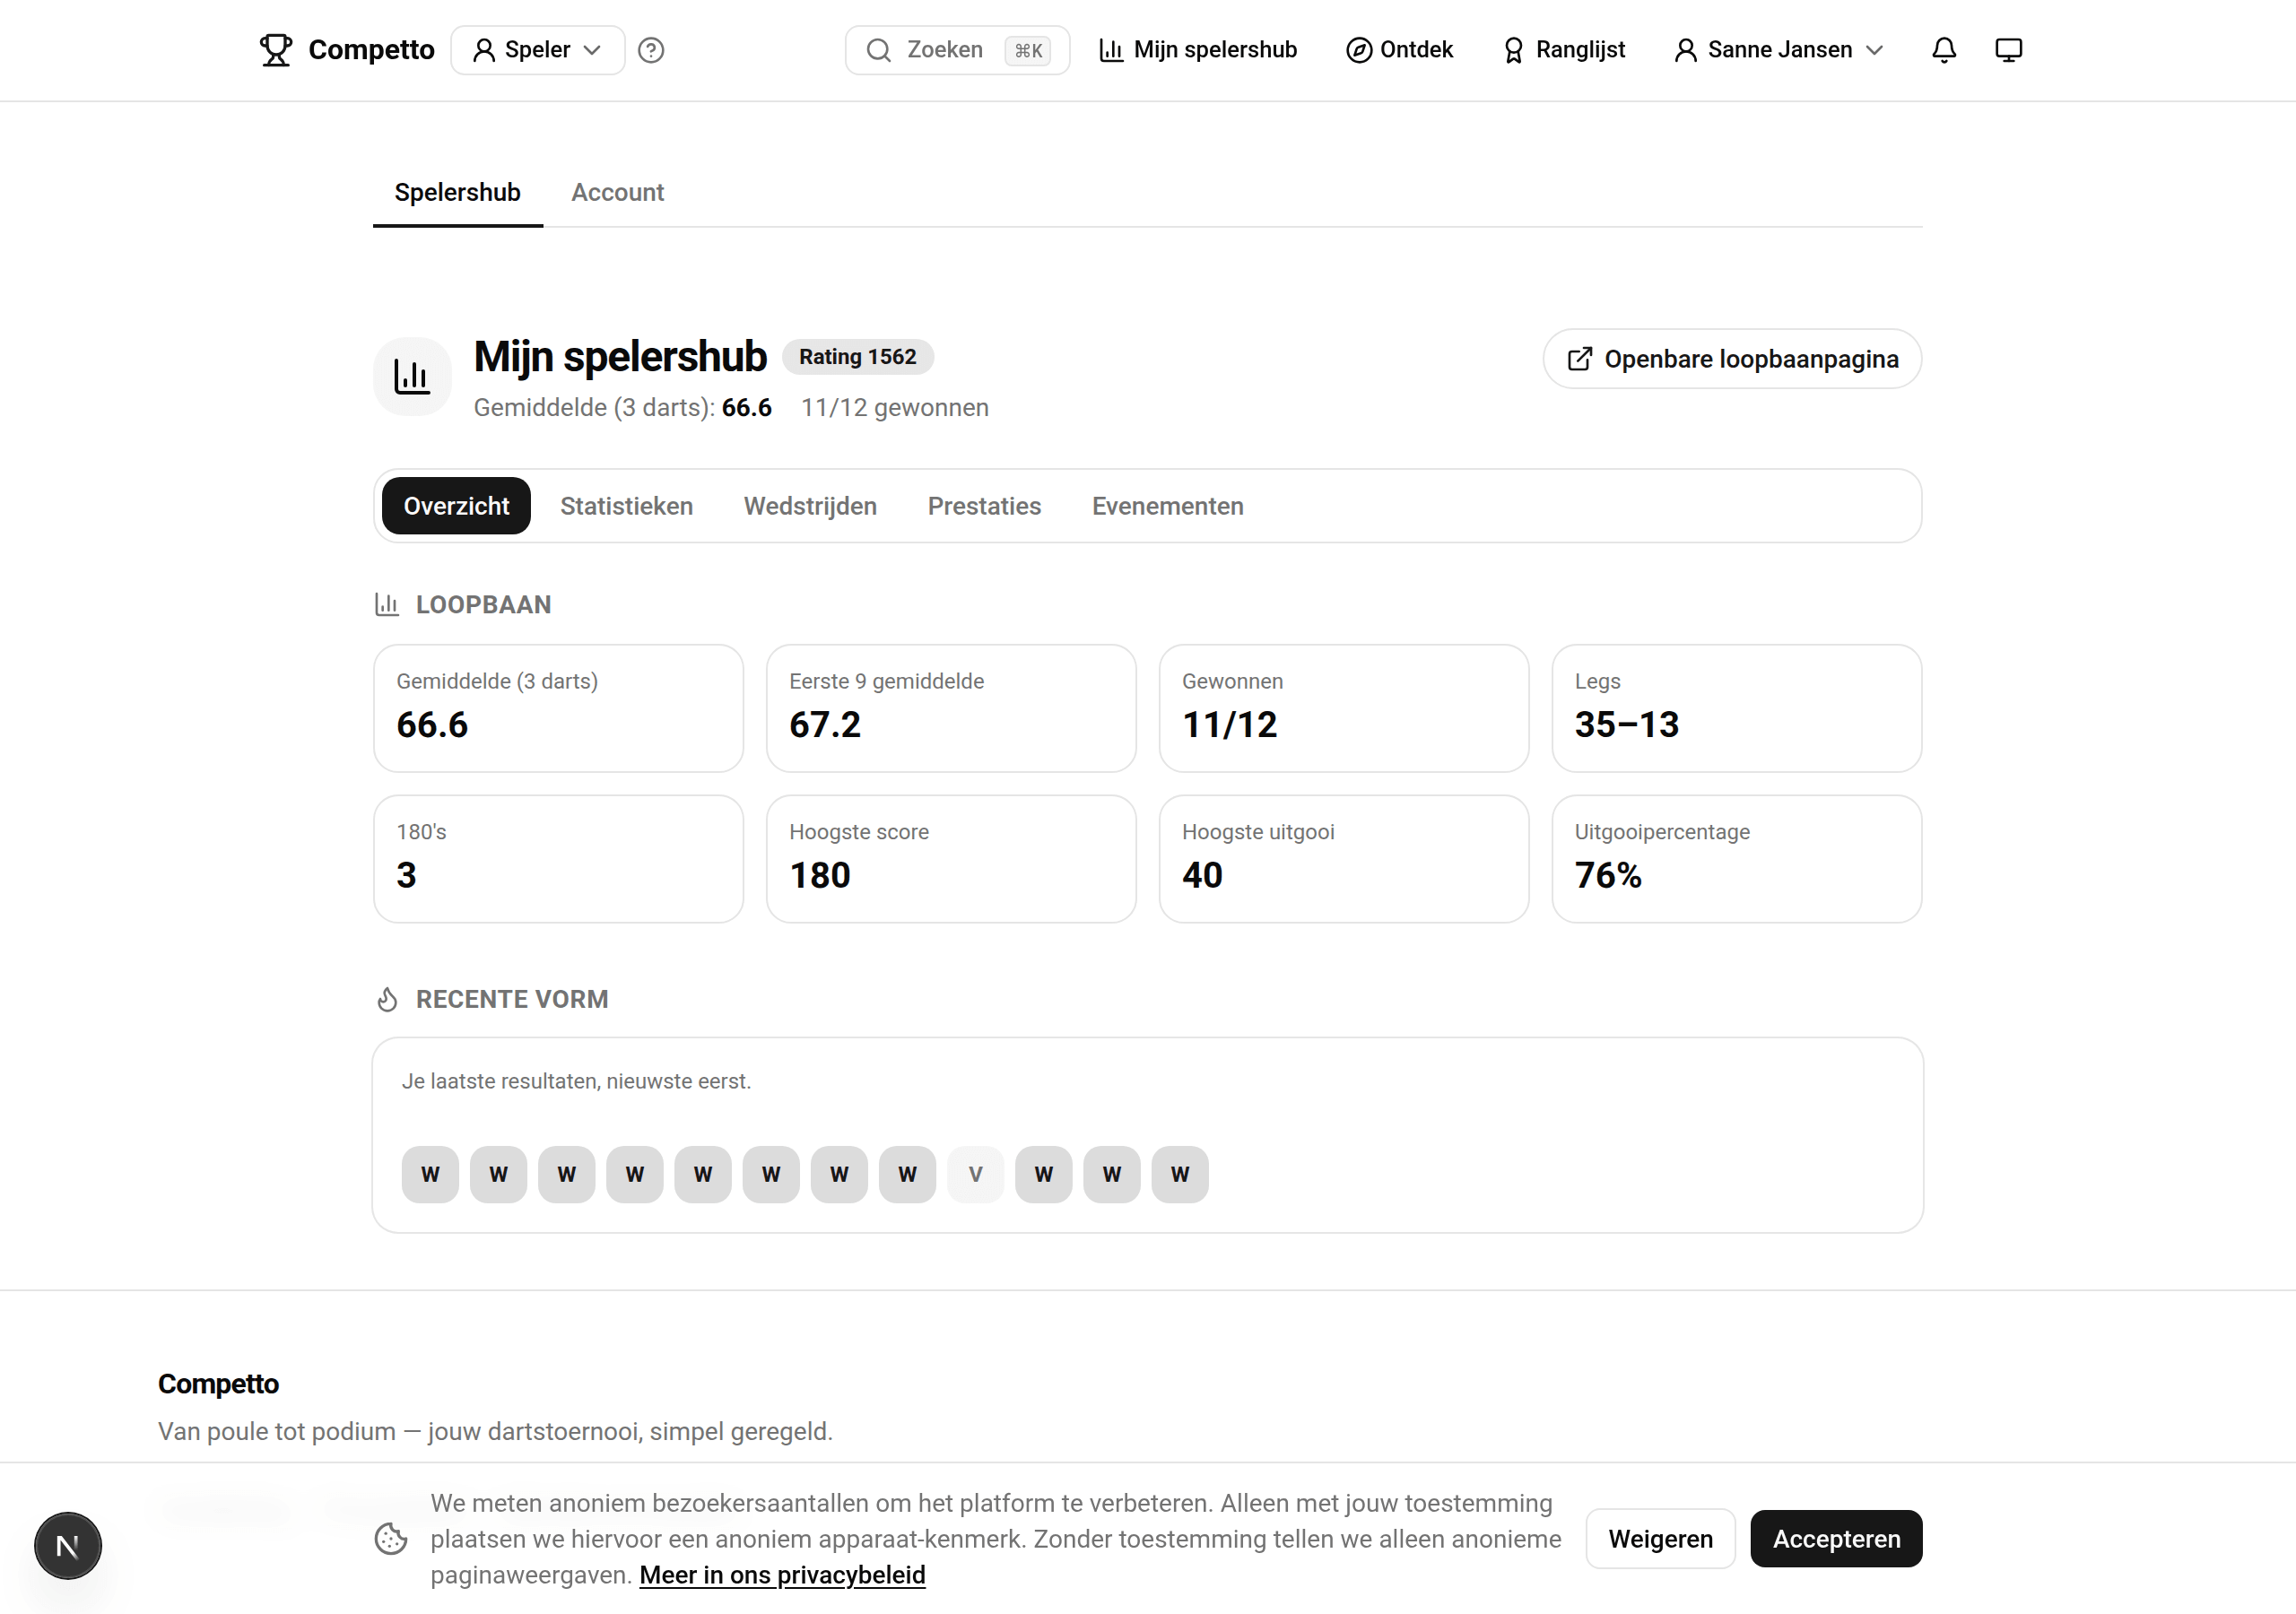Open the notifications bell icon

pyautogui.click(x=1943, y=50)
